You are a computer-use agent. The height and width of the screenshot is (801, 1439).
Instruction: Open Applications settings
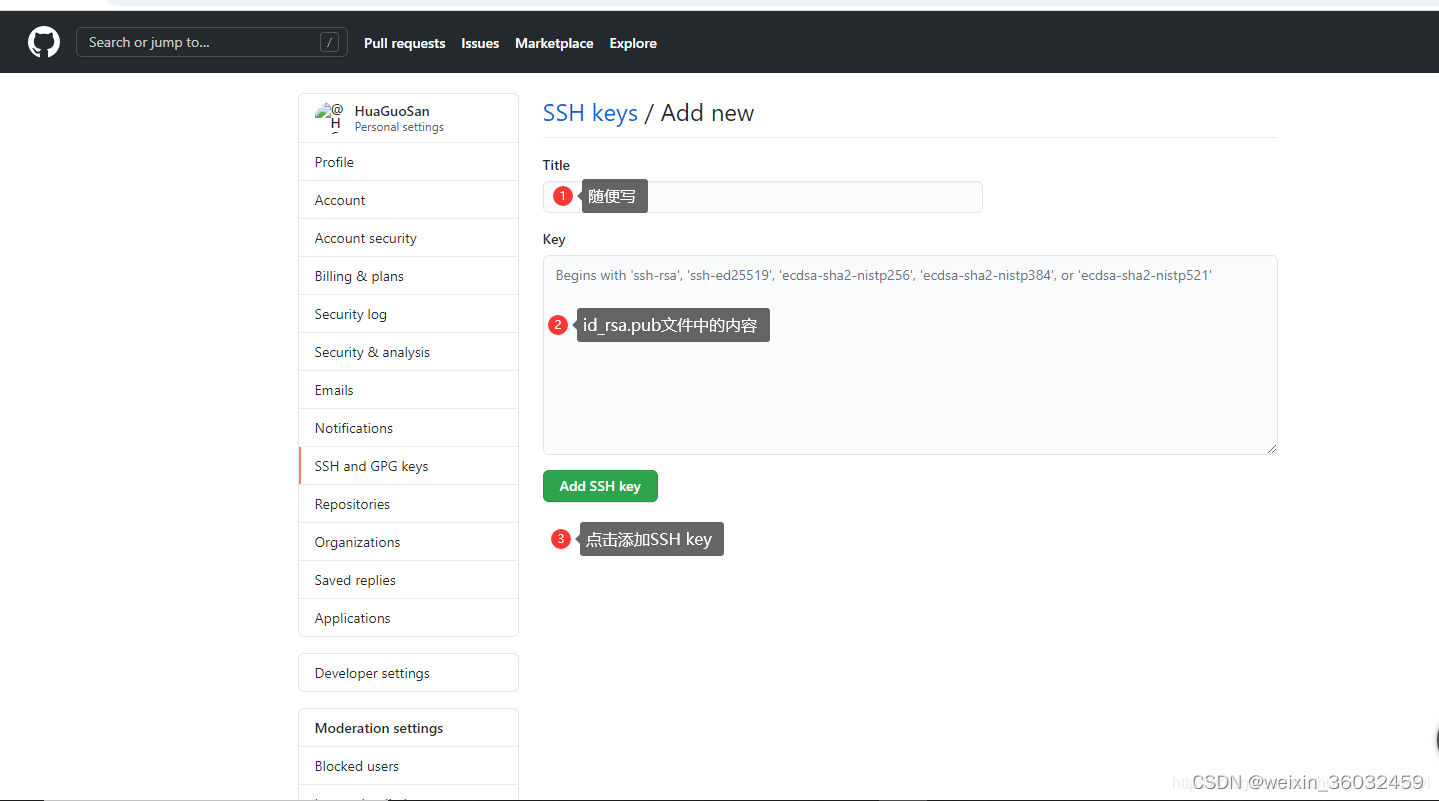(x=408, y=618)
